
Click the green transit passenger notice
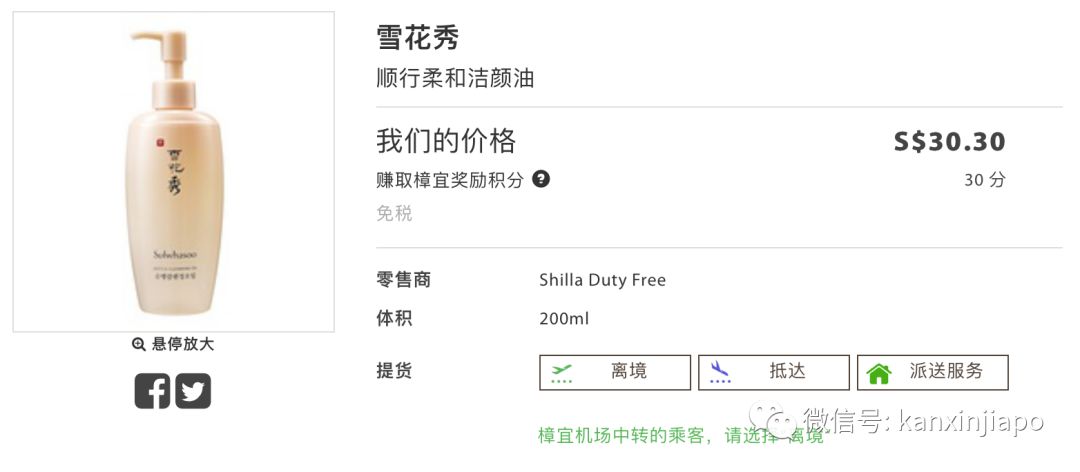(x=681, y=436)
